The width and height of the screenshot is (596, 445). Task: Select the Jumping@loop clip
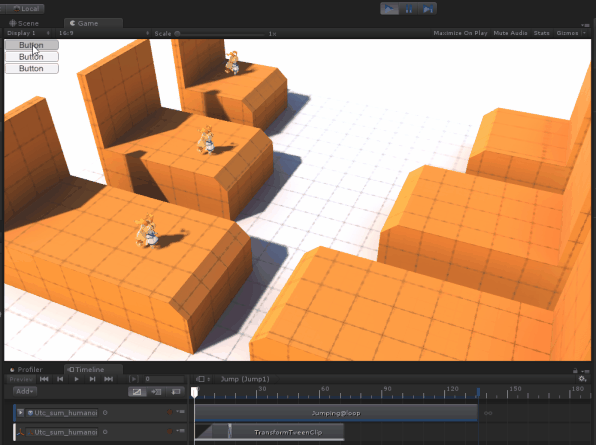336,413
